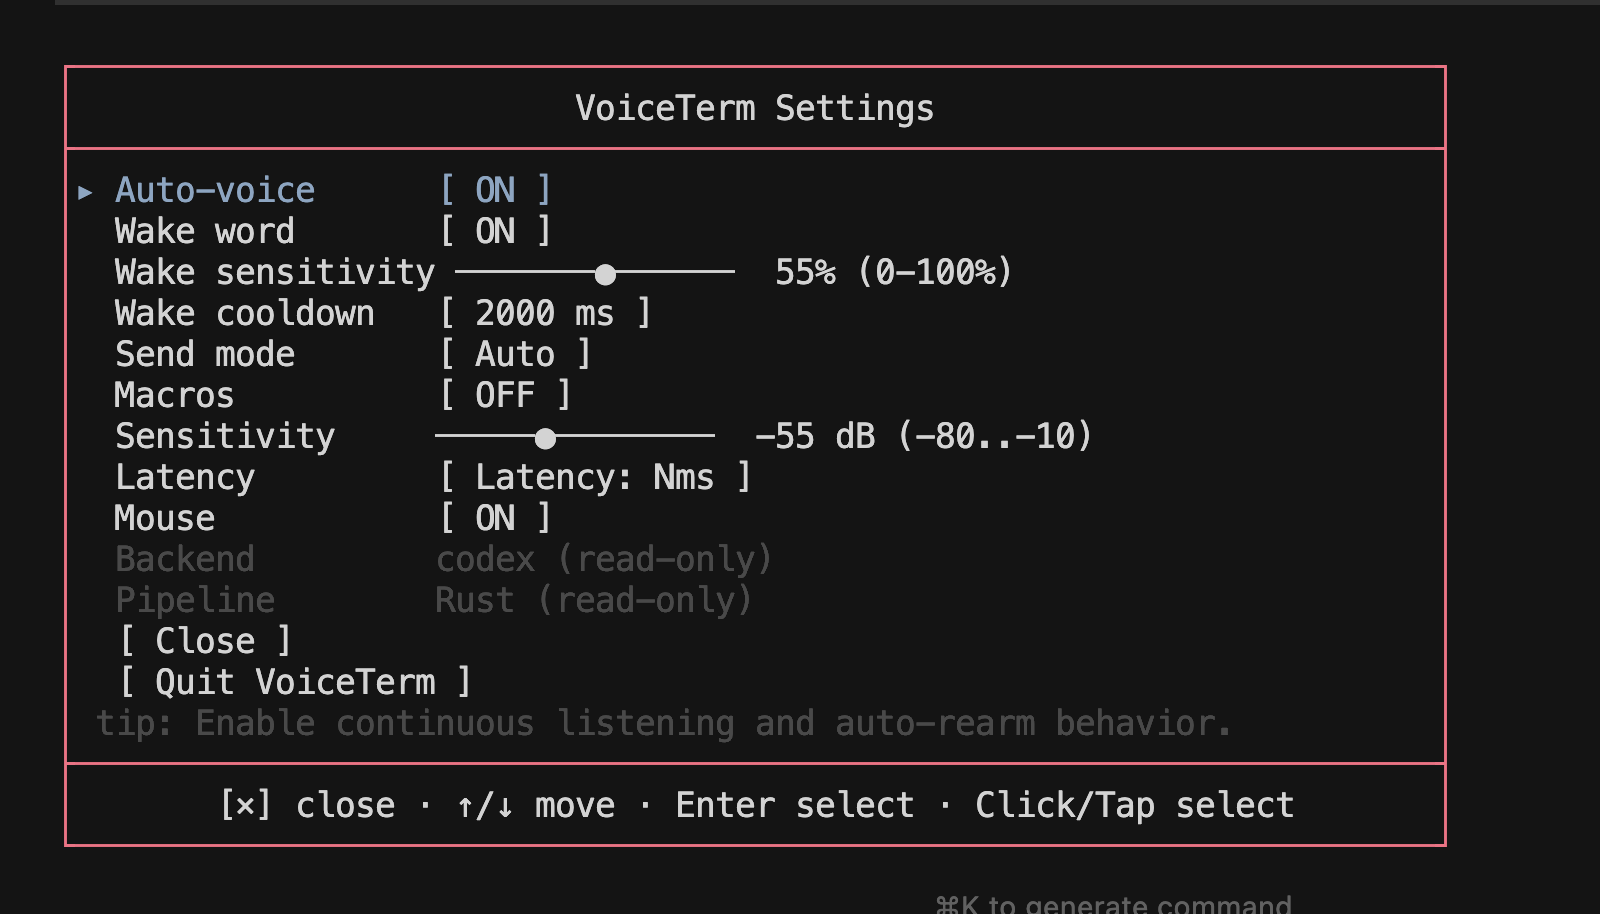1600x914 pixels.
Task: Toggle the Macros OFF setting
Action: (x=506, y=395)
